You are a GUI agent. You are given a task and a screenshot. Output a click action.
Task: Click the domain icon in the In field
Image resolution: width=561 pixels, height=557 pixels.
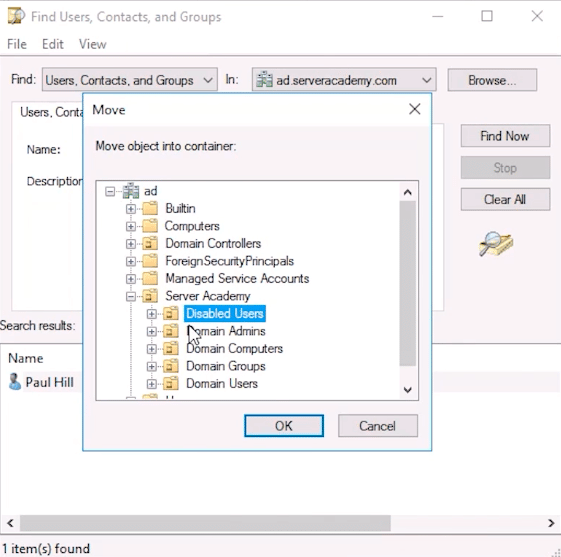[264, 80]
